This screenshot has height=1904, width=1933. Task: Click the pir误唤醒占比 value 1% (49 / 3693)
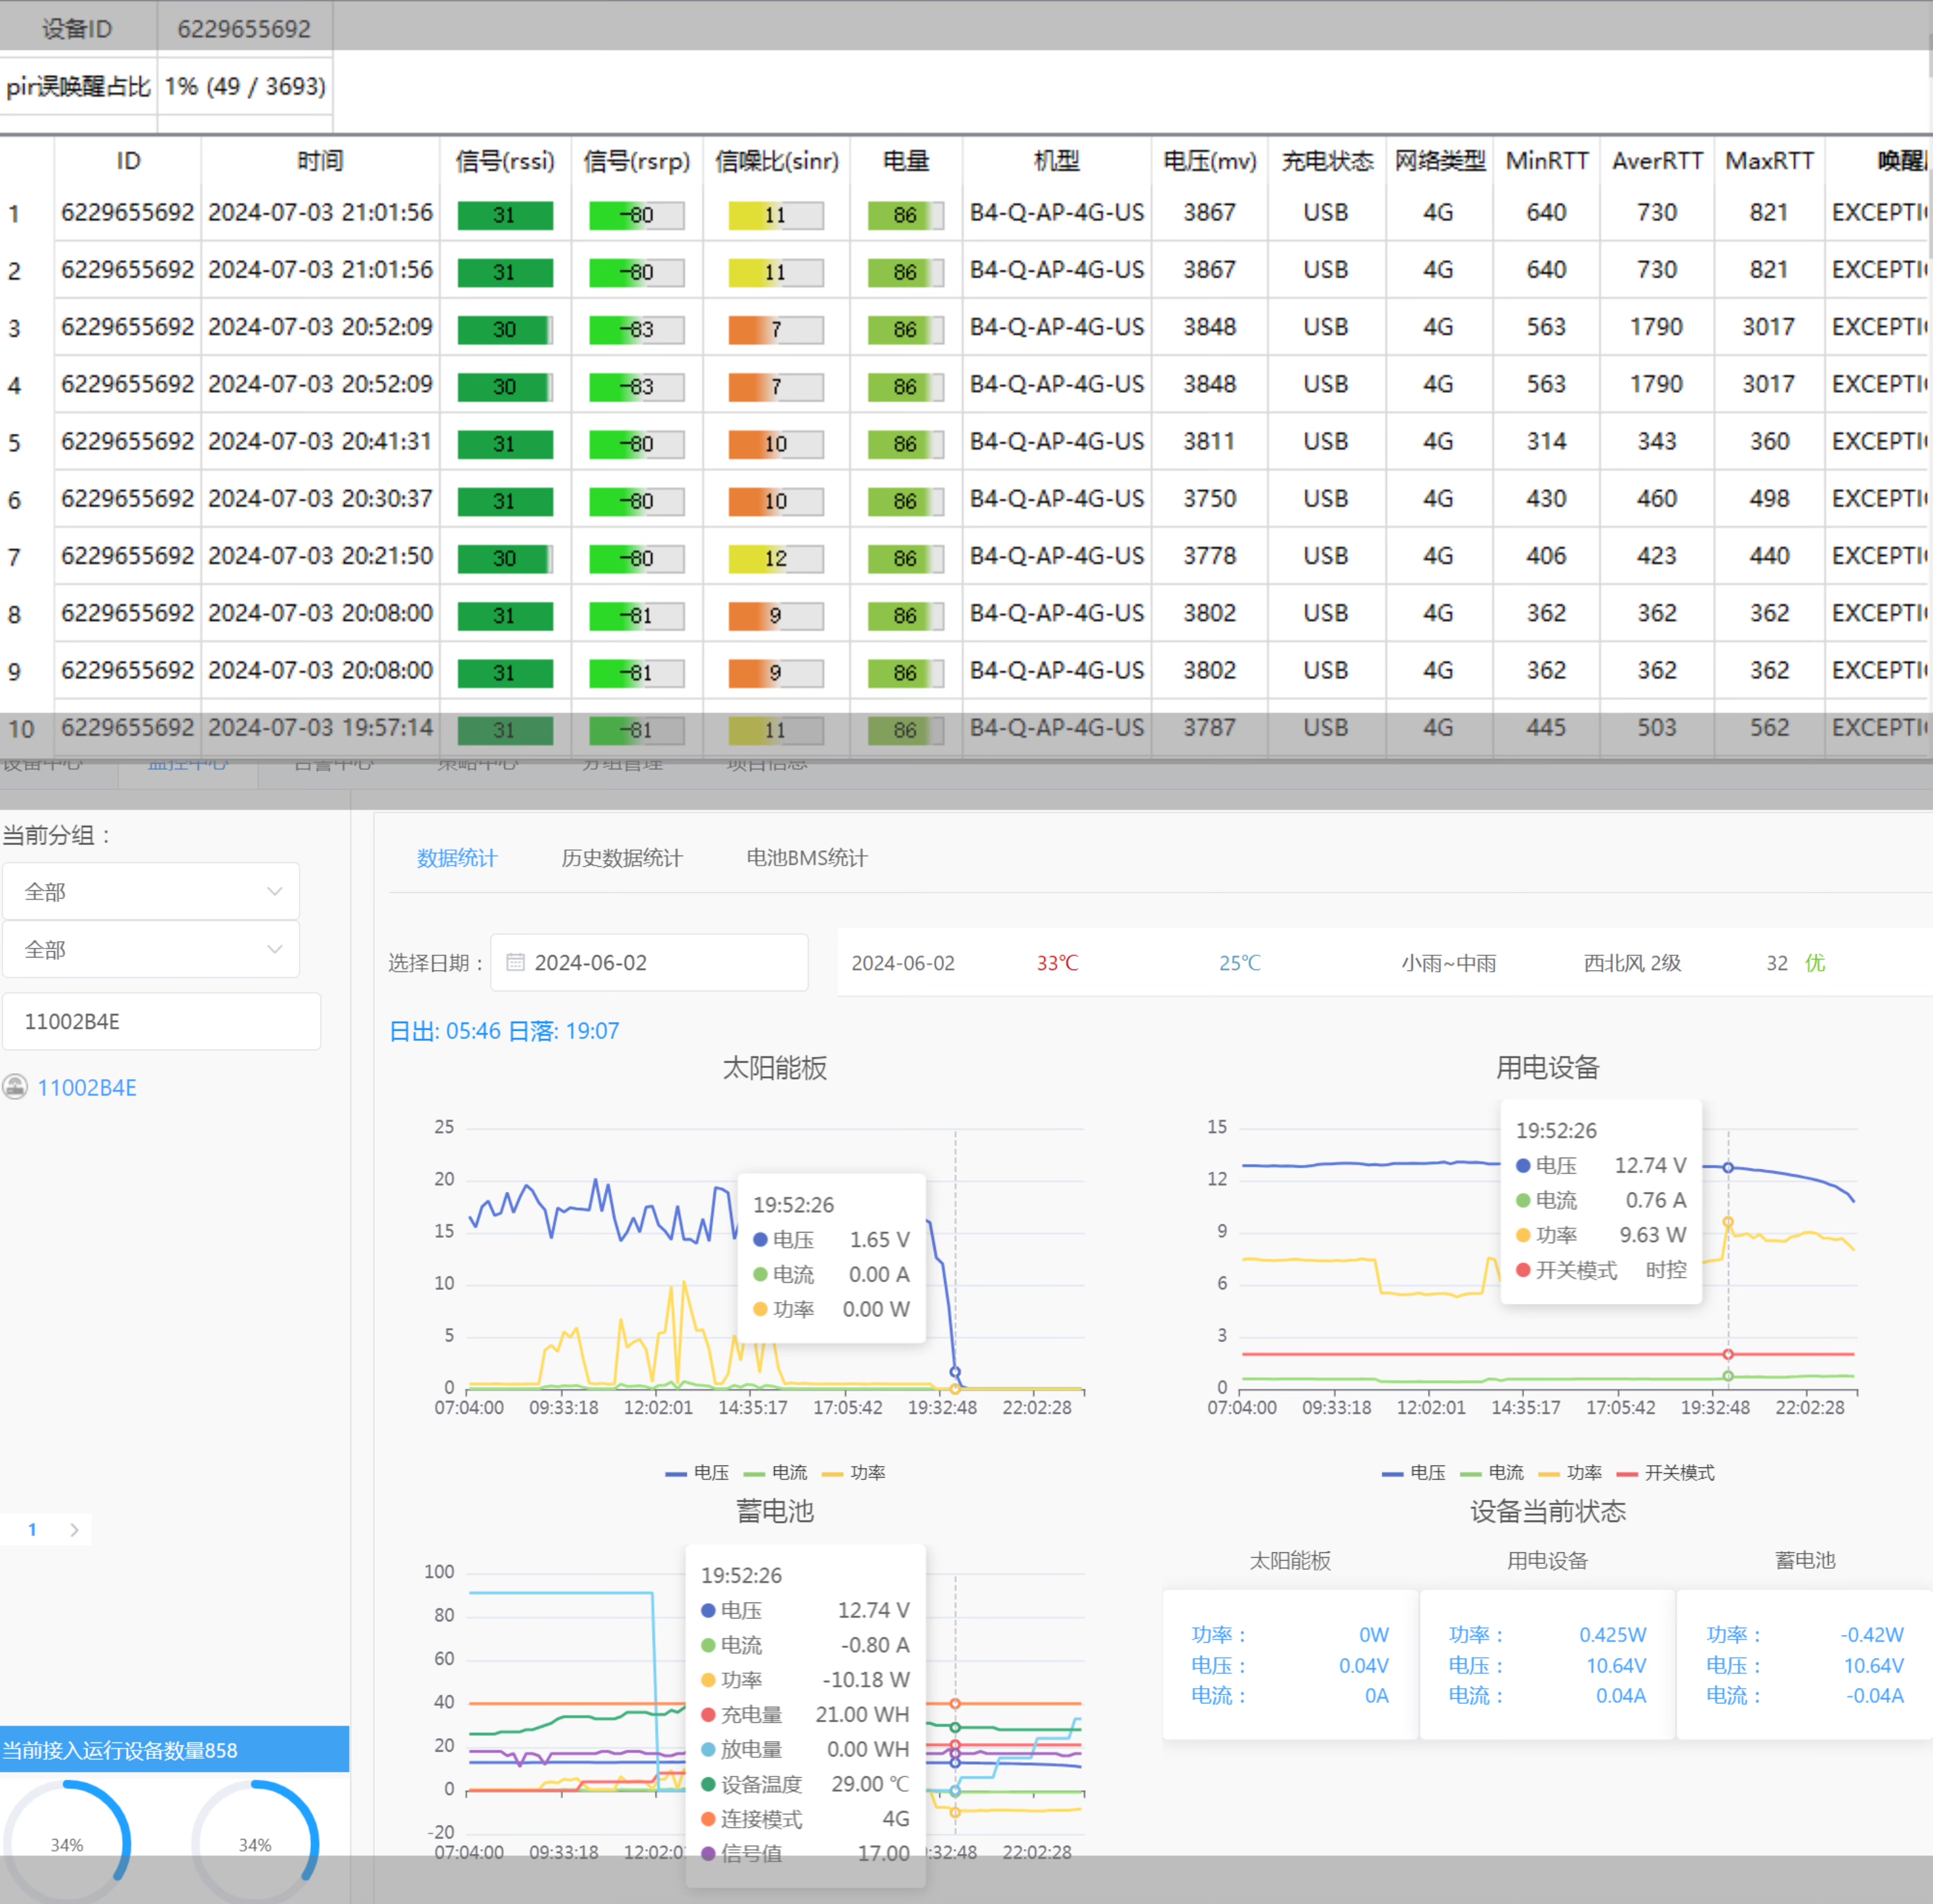[245, 86]
